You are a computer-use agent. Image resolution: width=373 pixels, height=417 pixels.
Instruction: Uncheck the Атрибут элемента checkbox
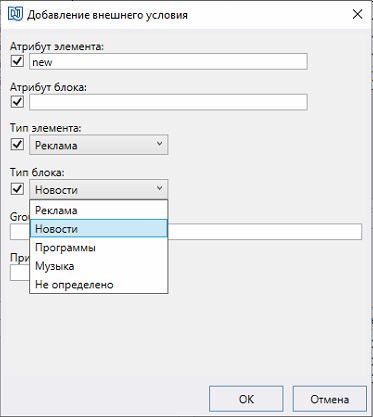tap(17, 62)
